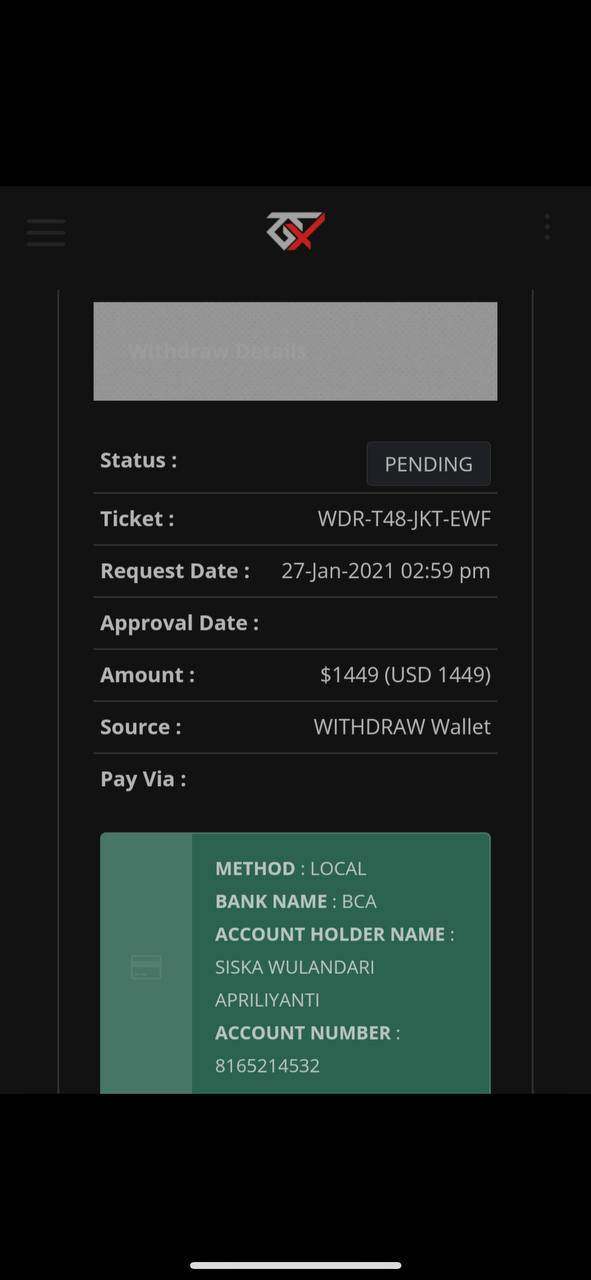
Task: Open the three-dot options menu
Action: (547, 227)
